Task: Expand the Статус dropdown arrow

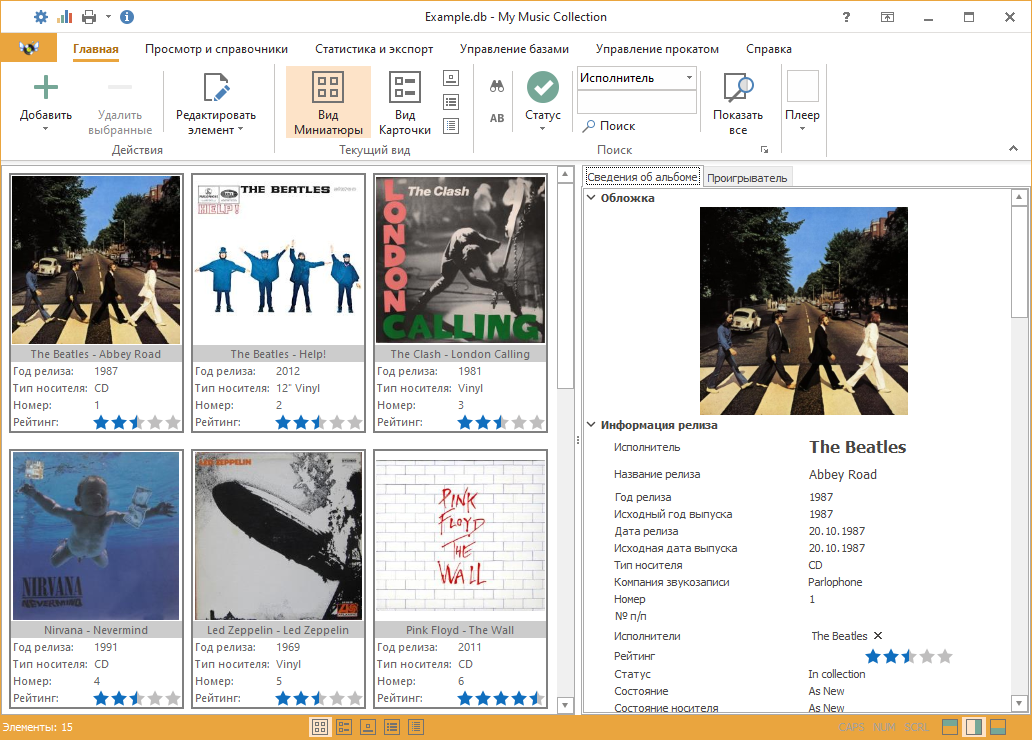Action: coord(543,129)
